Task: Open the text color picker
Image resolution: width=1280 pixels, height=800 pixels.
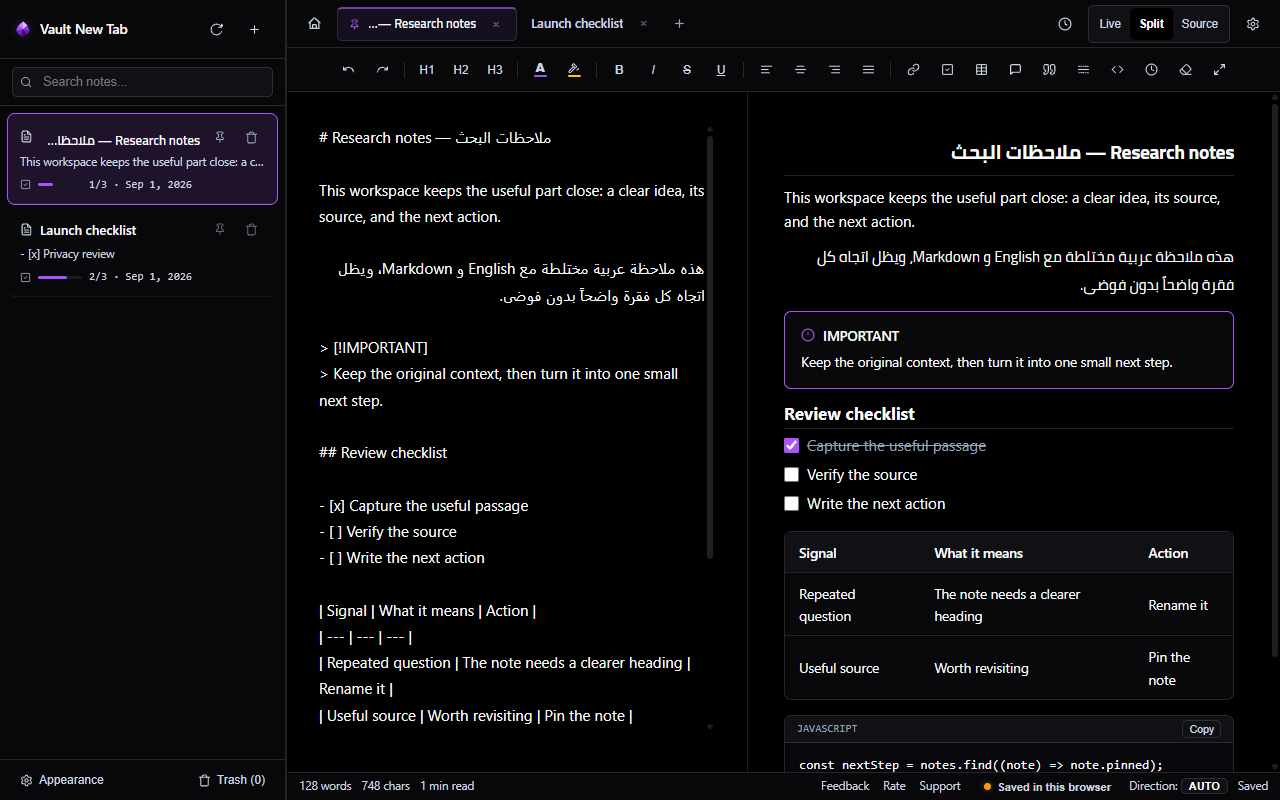Action: coord(540,70)
